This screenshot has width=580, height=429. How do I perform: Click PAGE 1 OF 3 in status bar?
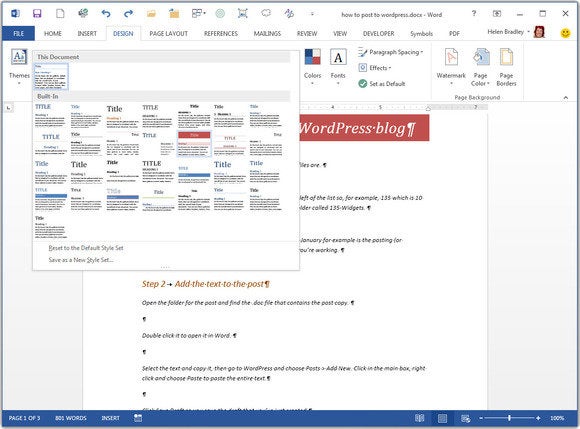[24, 418]
